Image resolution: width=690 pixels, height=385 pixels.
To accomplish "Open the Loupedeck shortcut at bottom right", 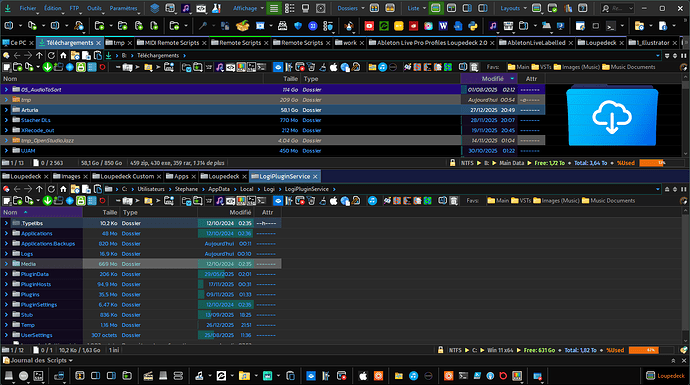I will click(665, 376).
